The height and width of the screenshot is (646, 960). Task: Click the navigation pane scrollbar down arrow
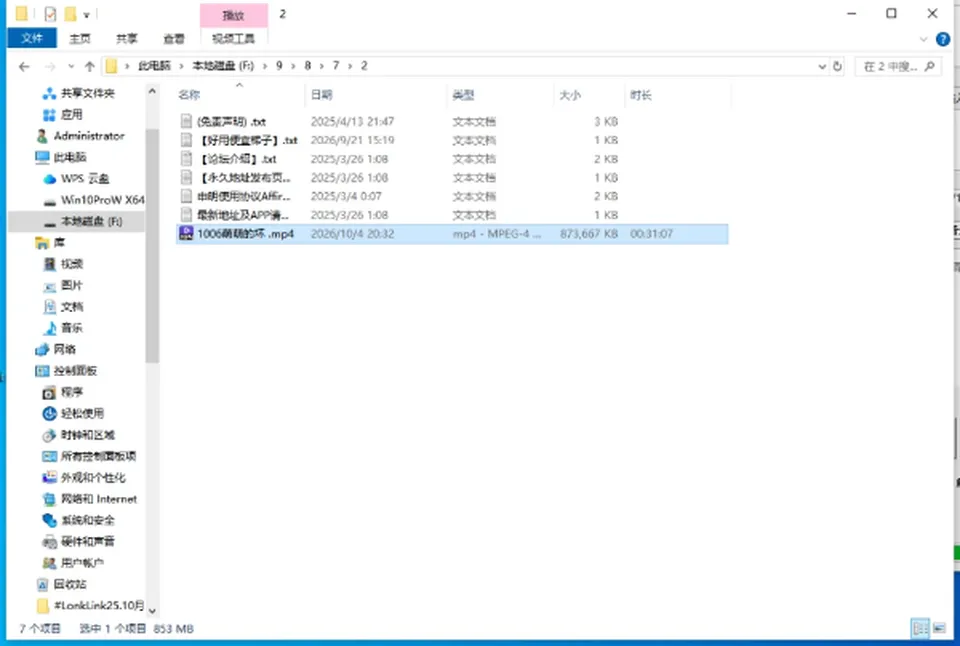pos(152,610)
